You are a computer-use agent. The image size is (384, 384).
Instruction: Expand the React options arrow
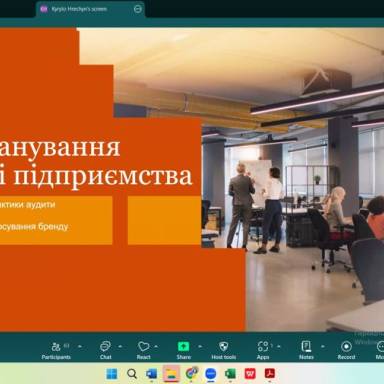click(x=156, y=347)
